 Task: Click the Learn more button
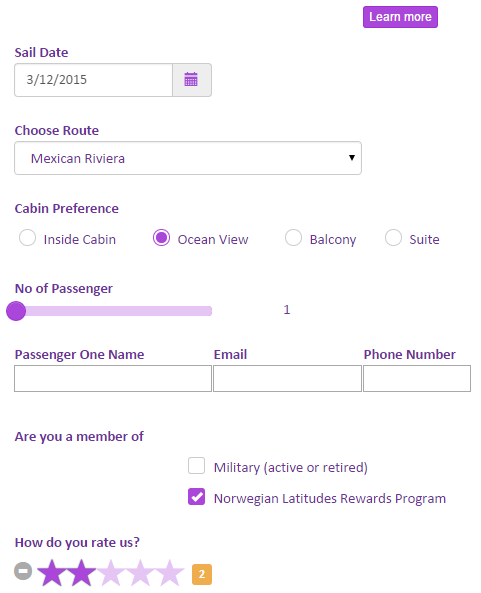click(x=400, y=17)
